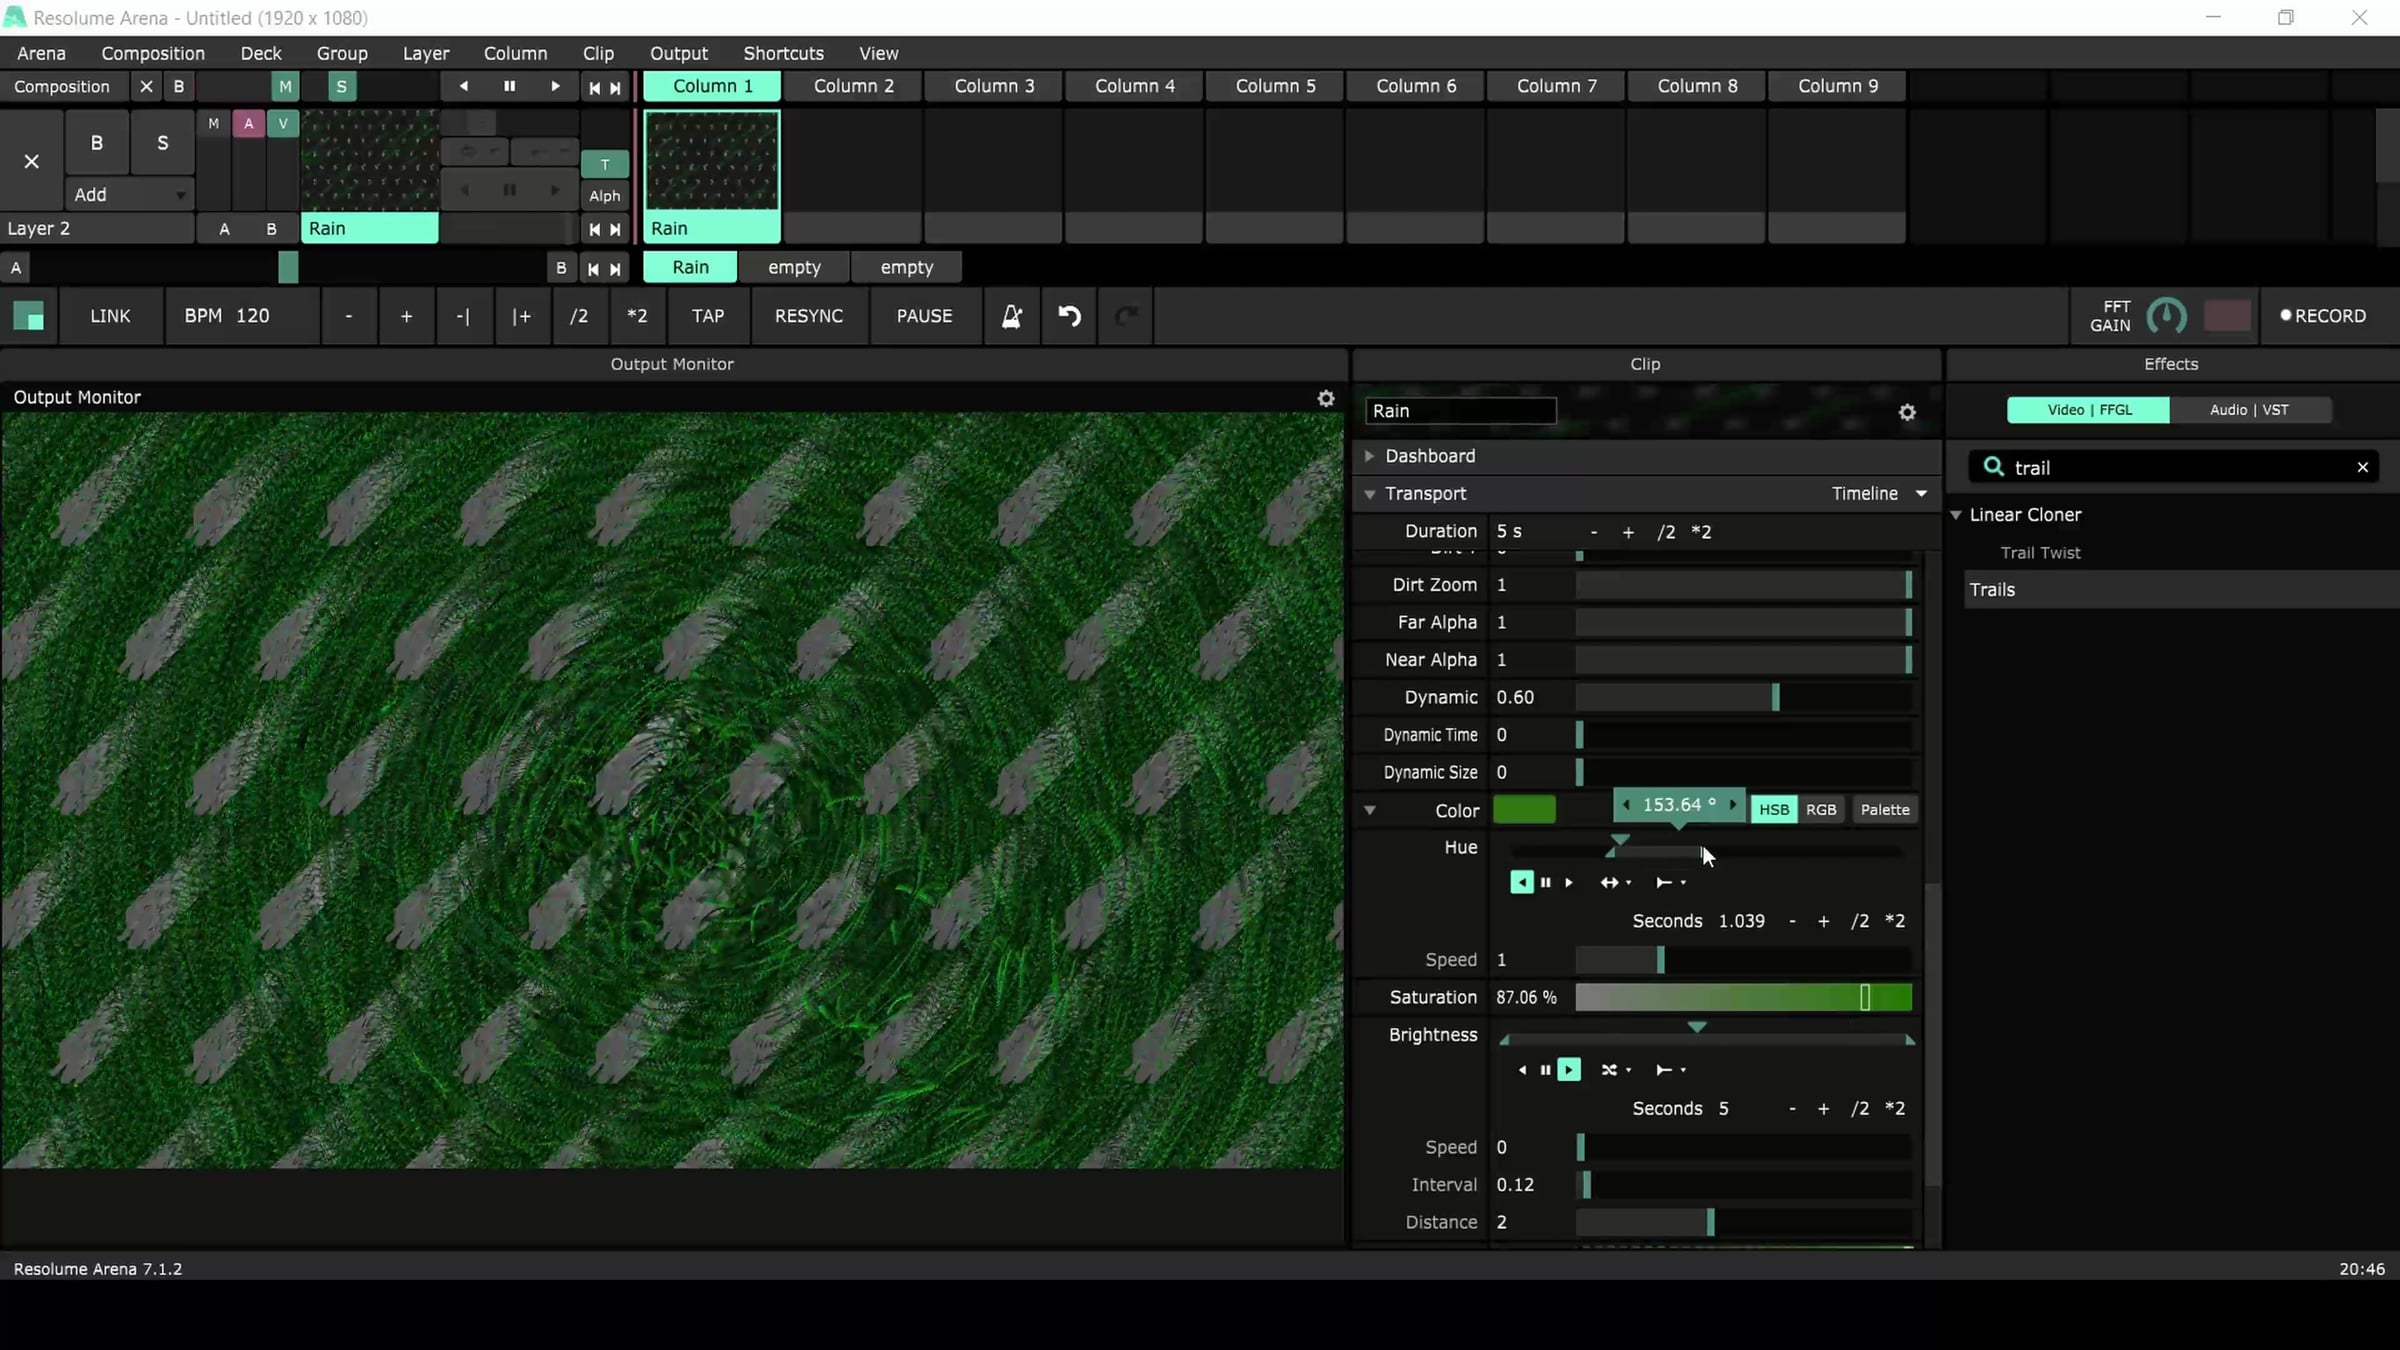Pause the Brightness animation
The width and height of the screenshot is (2400, 1350).
[x=1545, y=1070]
